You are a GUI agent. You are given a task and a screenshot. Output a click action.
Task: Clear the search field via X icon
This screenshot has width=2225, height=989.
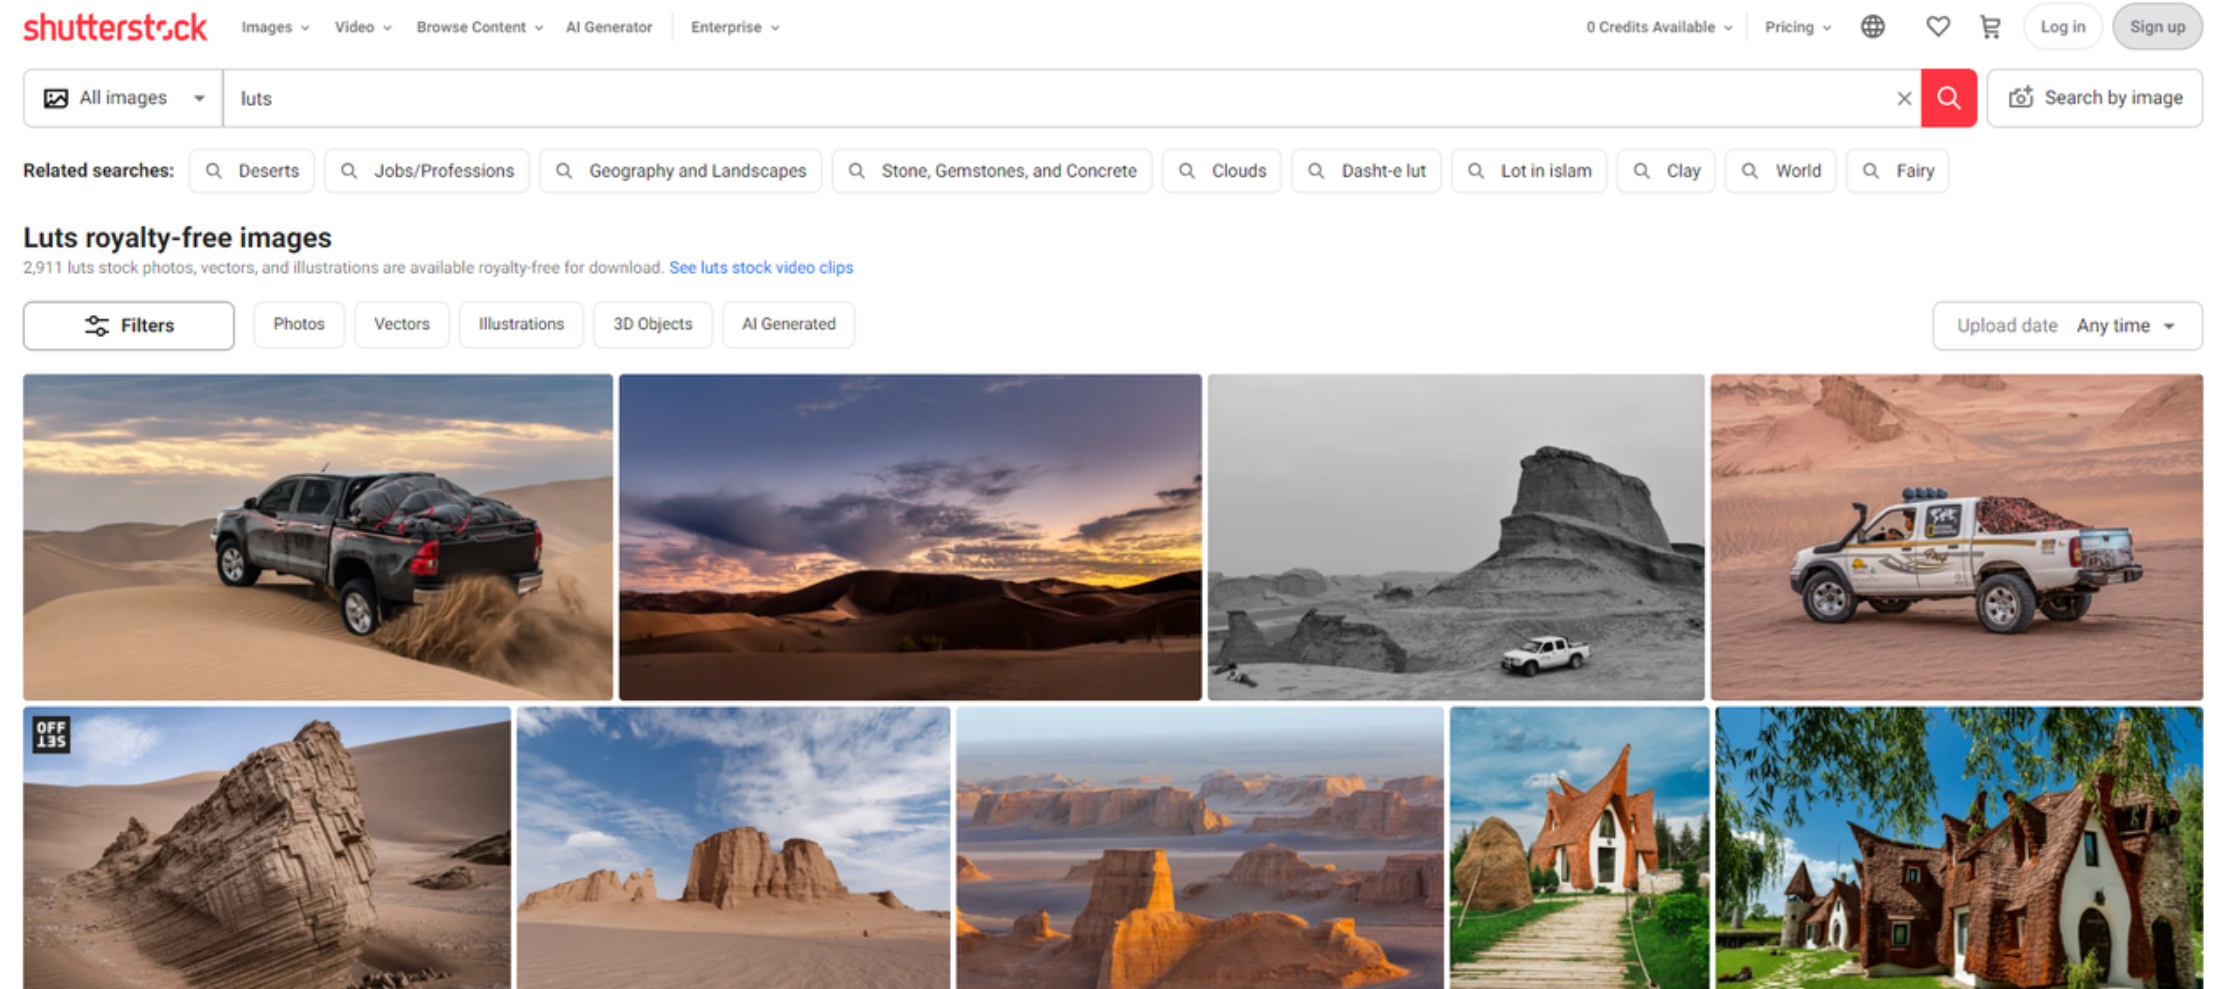pos(1904,97)
